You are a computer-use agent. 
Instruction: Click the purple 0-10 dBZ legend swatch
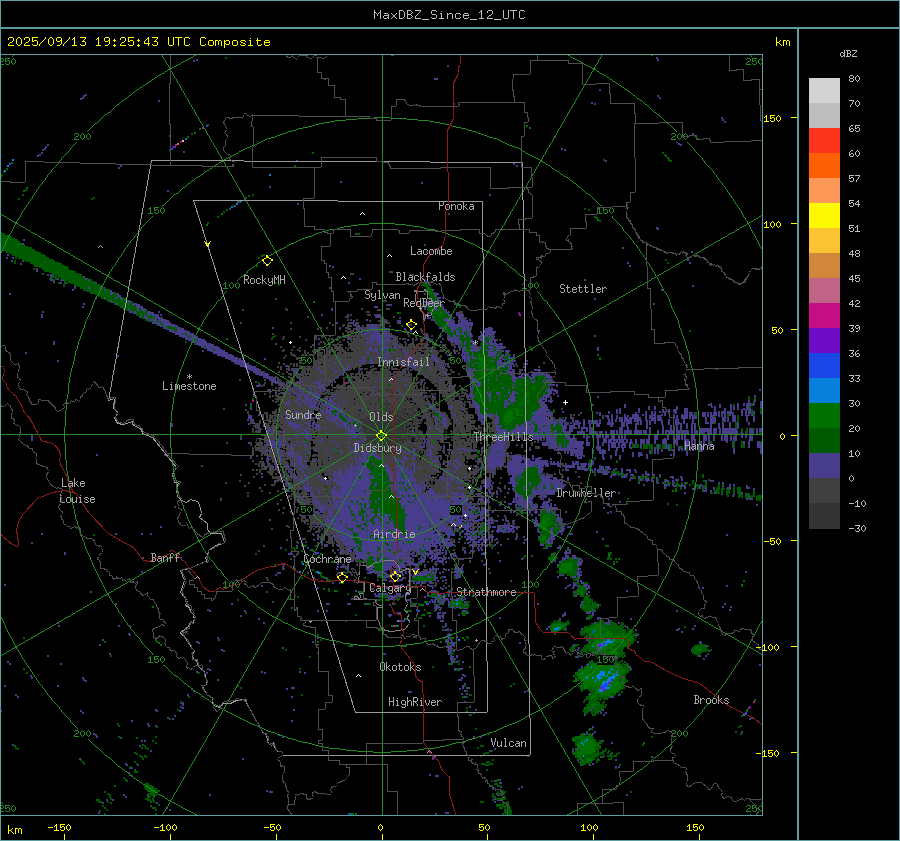tap(824, 466)
